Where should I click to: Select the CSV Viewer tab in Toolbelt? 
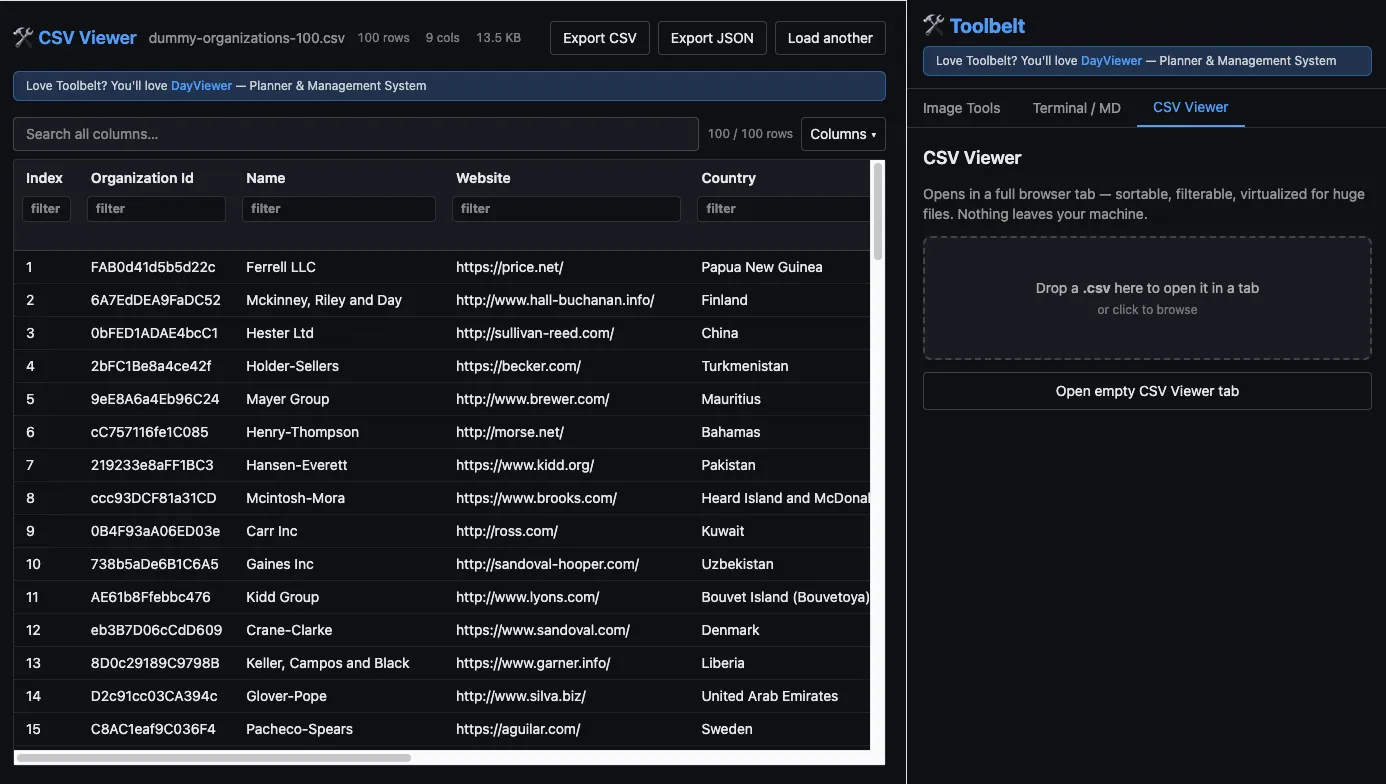click(x=1190, y=107)
